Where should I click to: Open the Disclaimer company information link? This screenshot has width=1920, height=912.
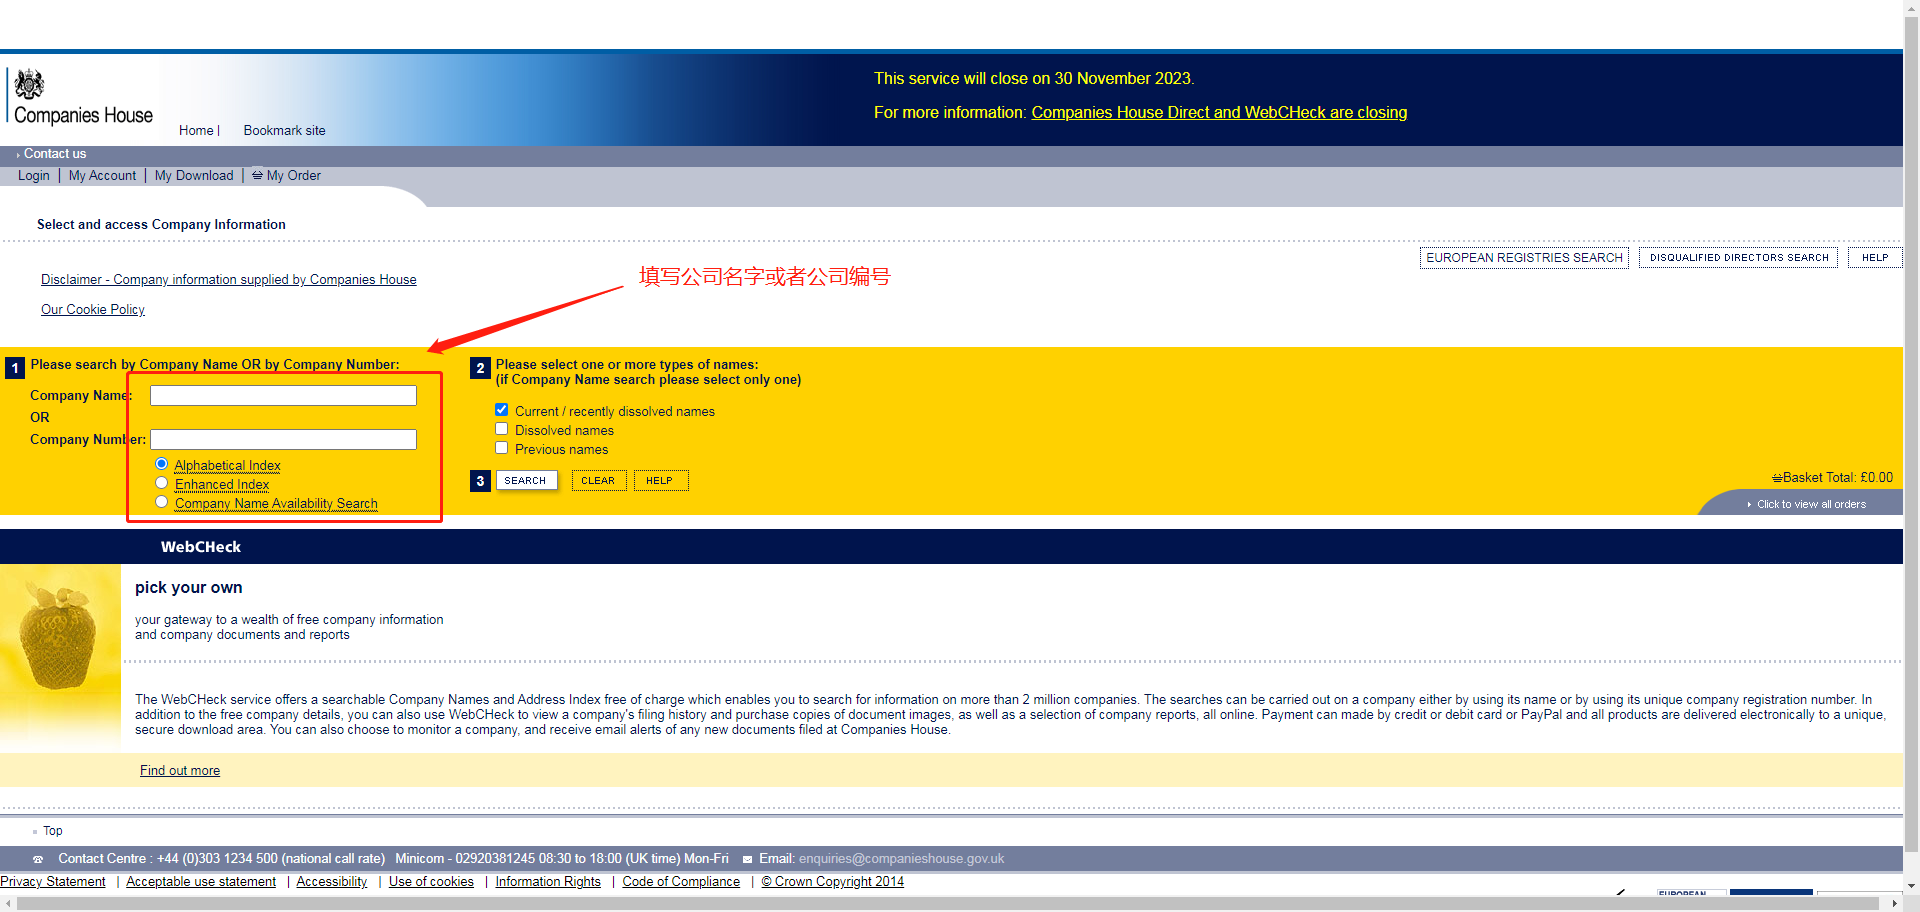(229, 280)
